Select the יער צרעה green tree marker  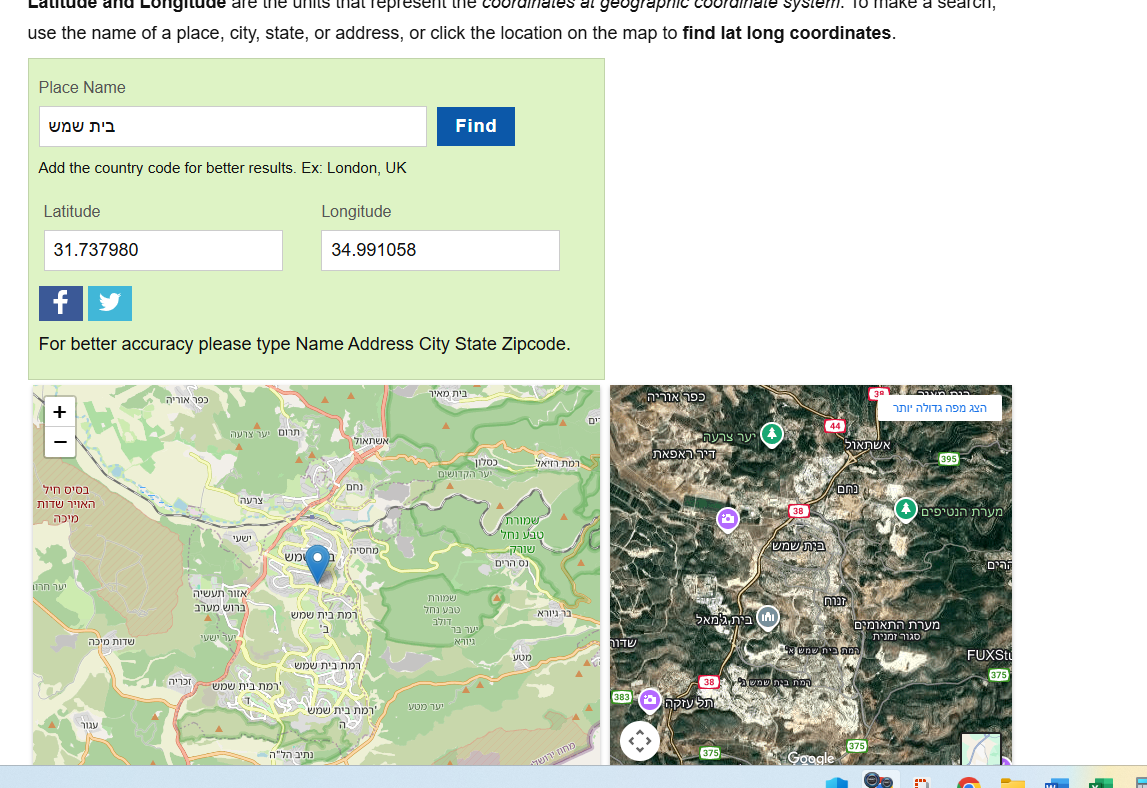(771, 434)
